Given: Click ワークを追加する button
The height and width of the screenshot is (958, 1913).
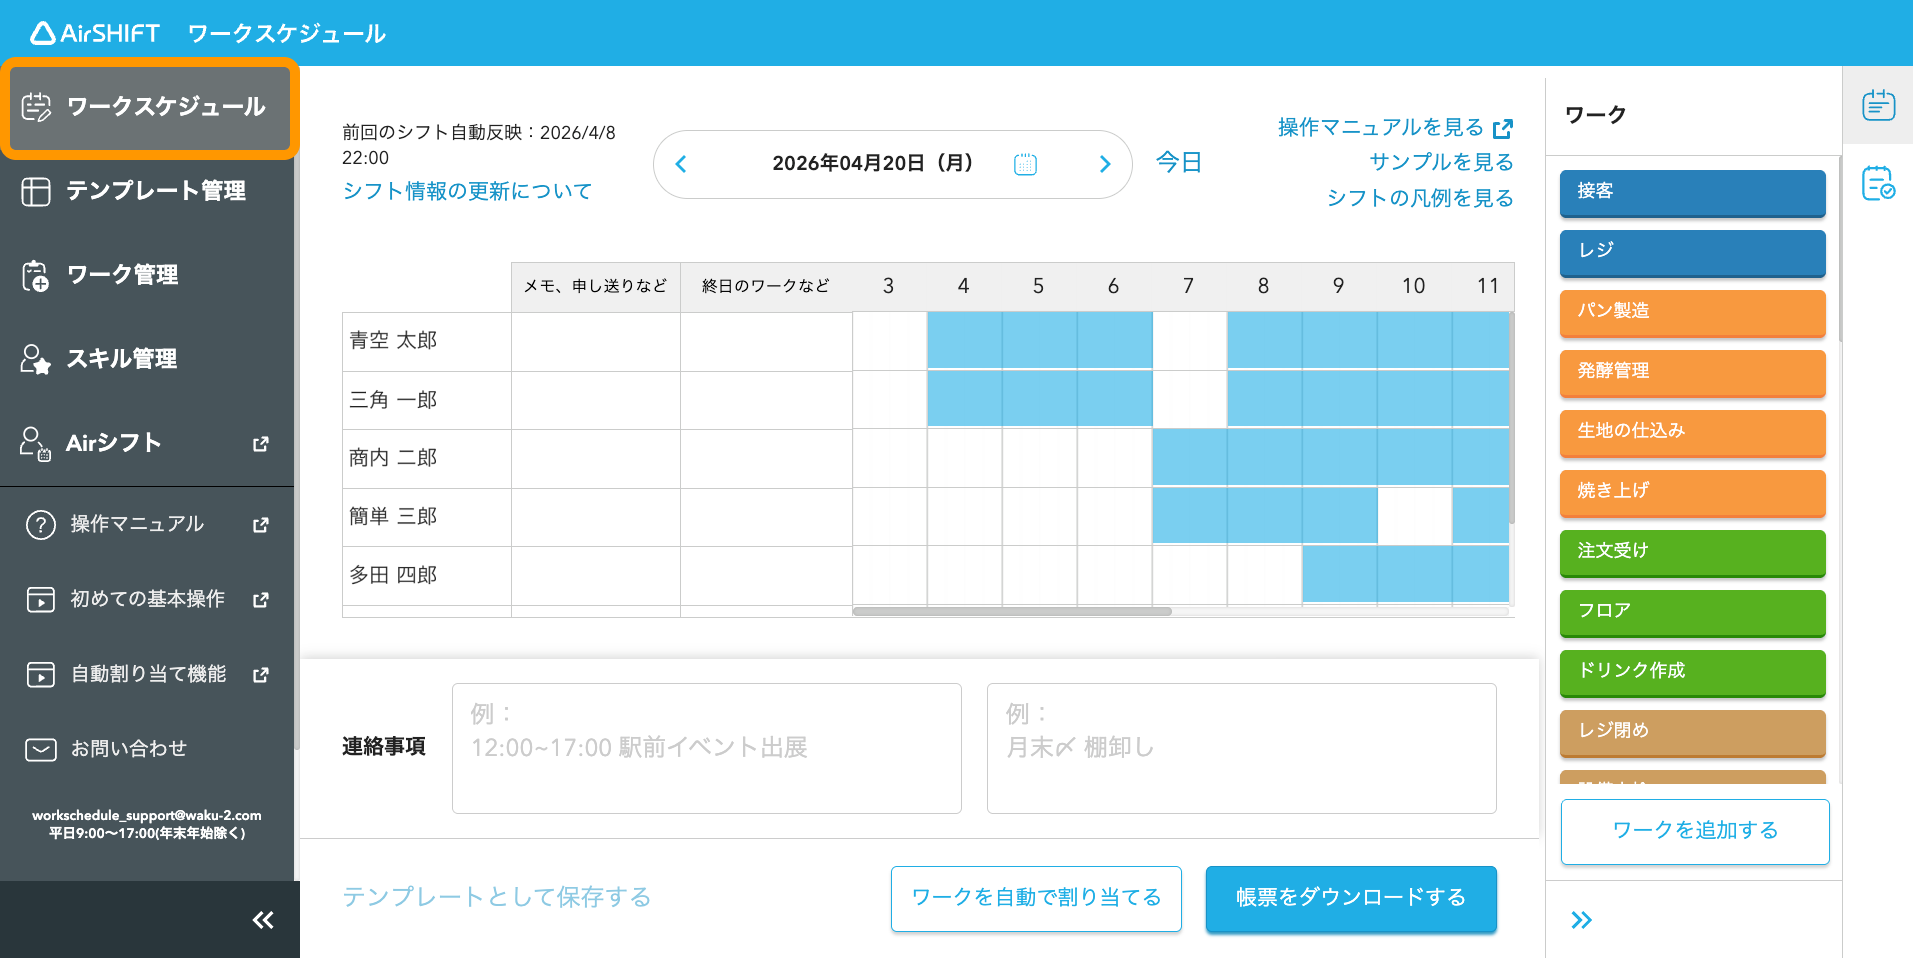Looking at the screenshot, I should pos(1695,831).
